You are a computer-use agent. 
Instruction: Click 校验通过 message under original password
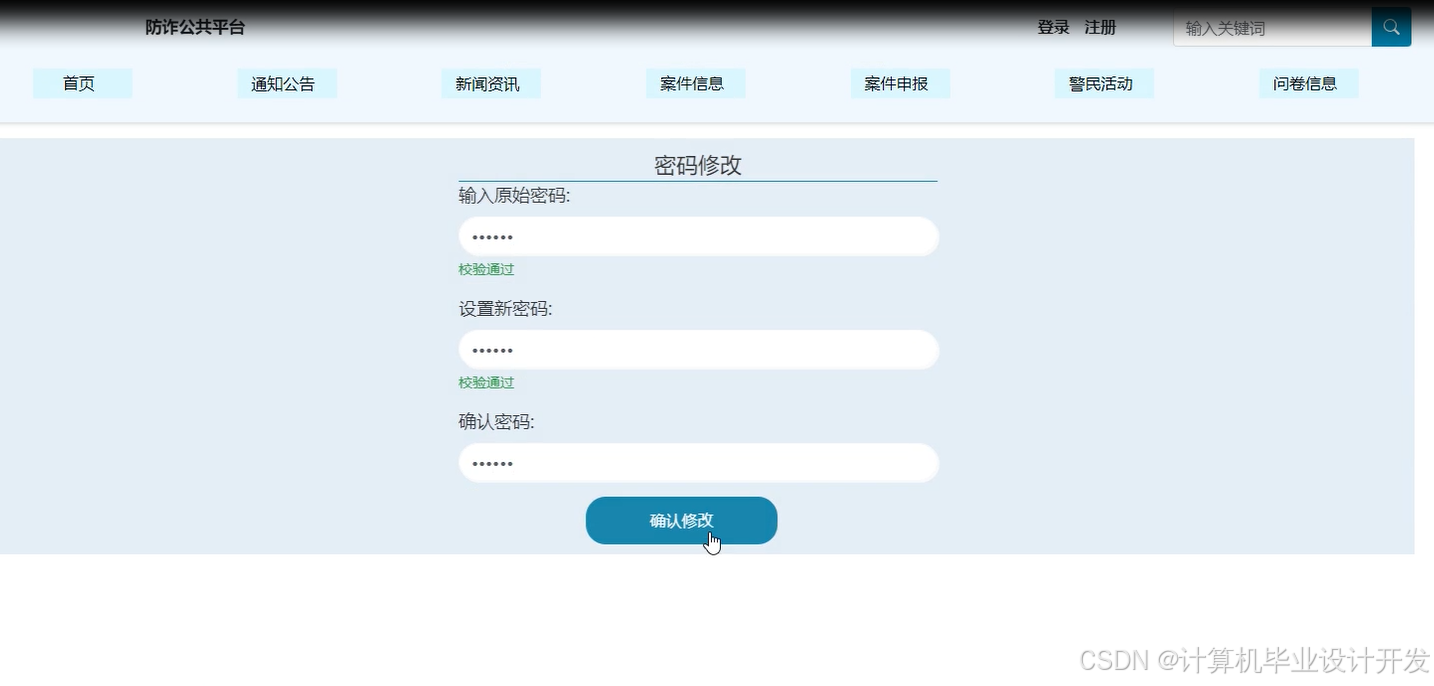(486, 269)
